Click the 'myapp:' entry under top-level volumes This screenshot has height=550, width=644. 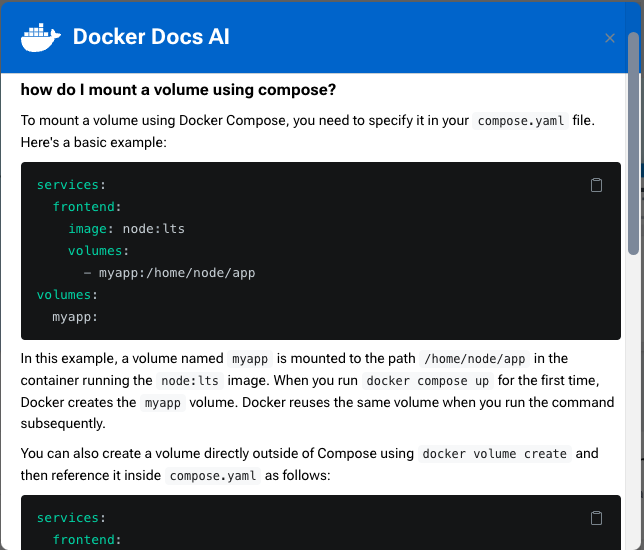(75, 317)
